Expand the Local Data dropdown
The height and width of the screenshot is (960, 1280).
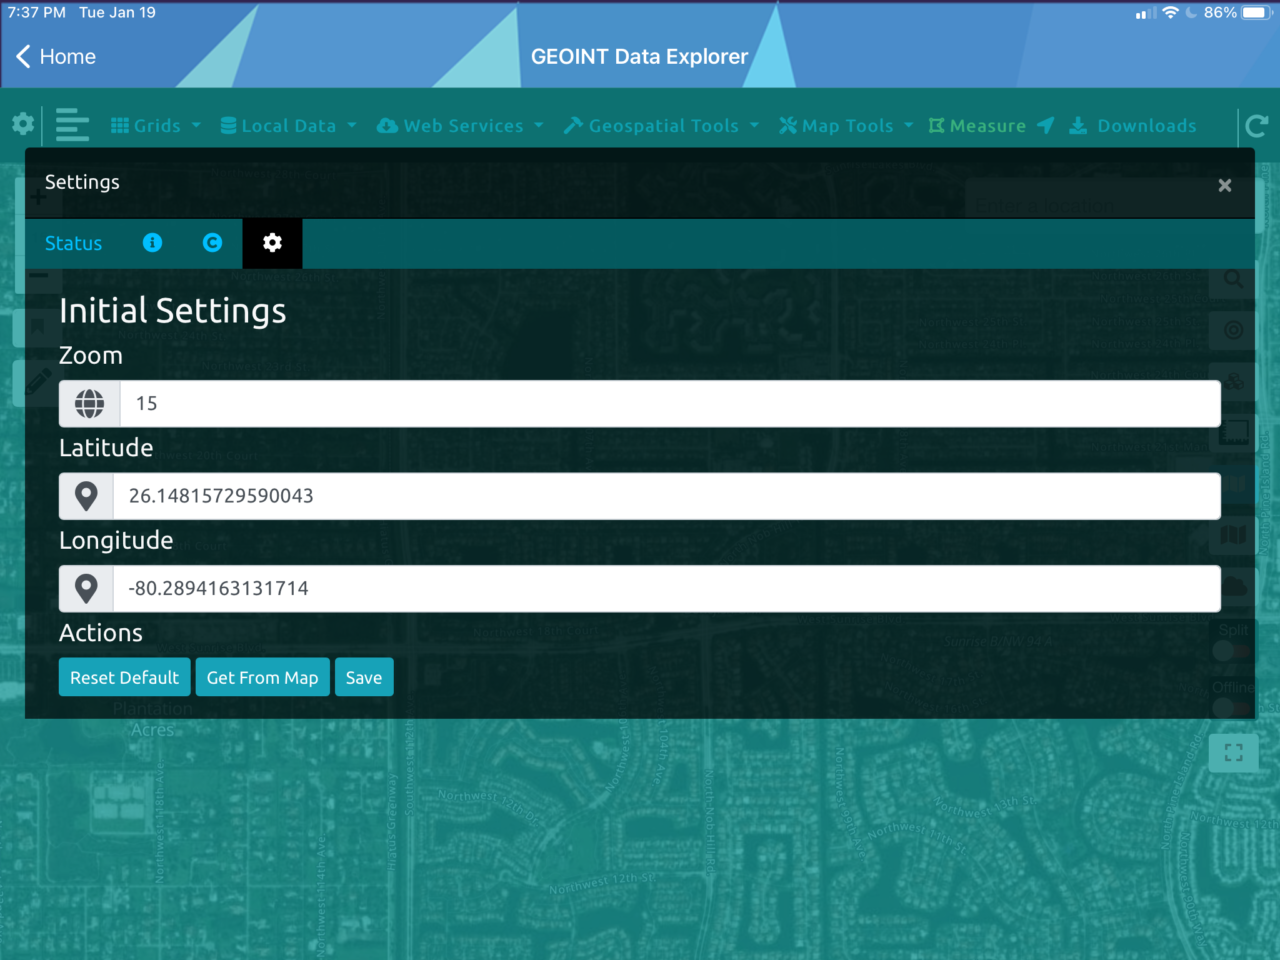pyautogui.click(x=288, y=126)
